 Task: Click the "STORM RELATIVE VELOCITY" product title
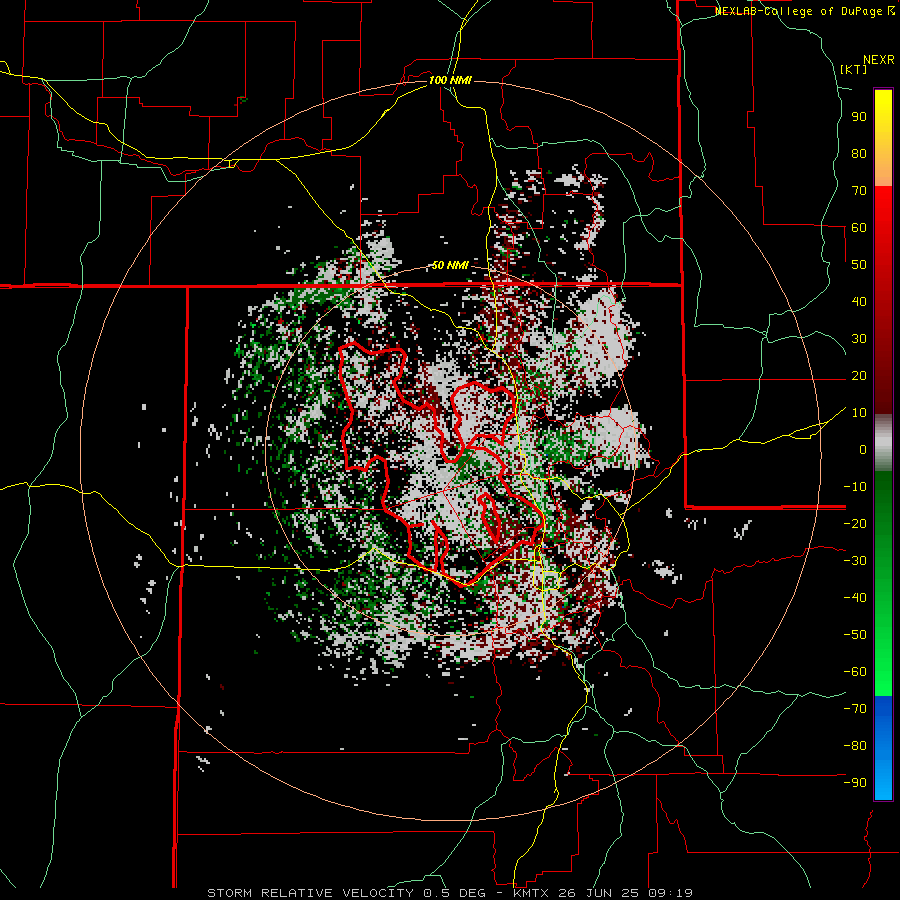310,893
